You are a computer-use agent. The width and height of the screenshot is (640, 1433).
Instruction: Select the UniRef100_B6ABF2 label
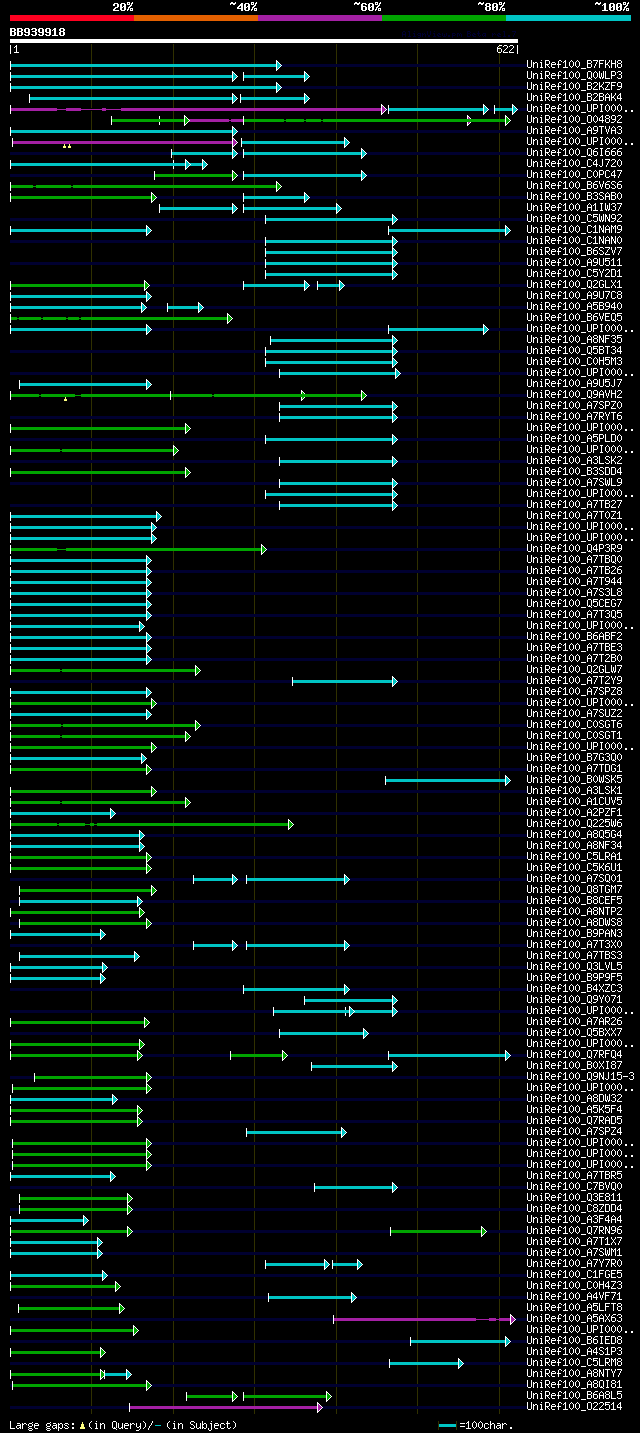[574, 637]
